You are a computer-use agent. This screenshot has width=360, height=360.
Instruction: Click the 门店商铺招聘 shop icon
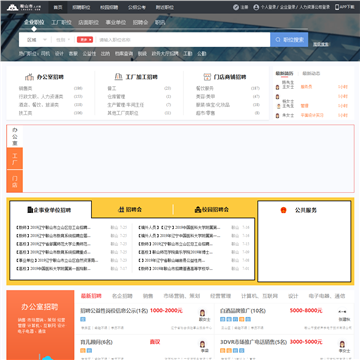207,77
